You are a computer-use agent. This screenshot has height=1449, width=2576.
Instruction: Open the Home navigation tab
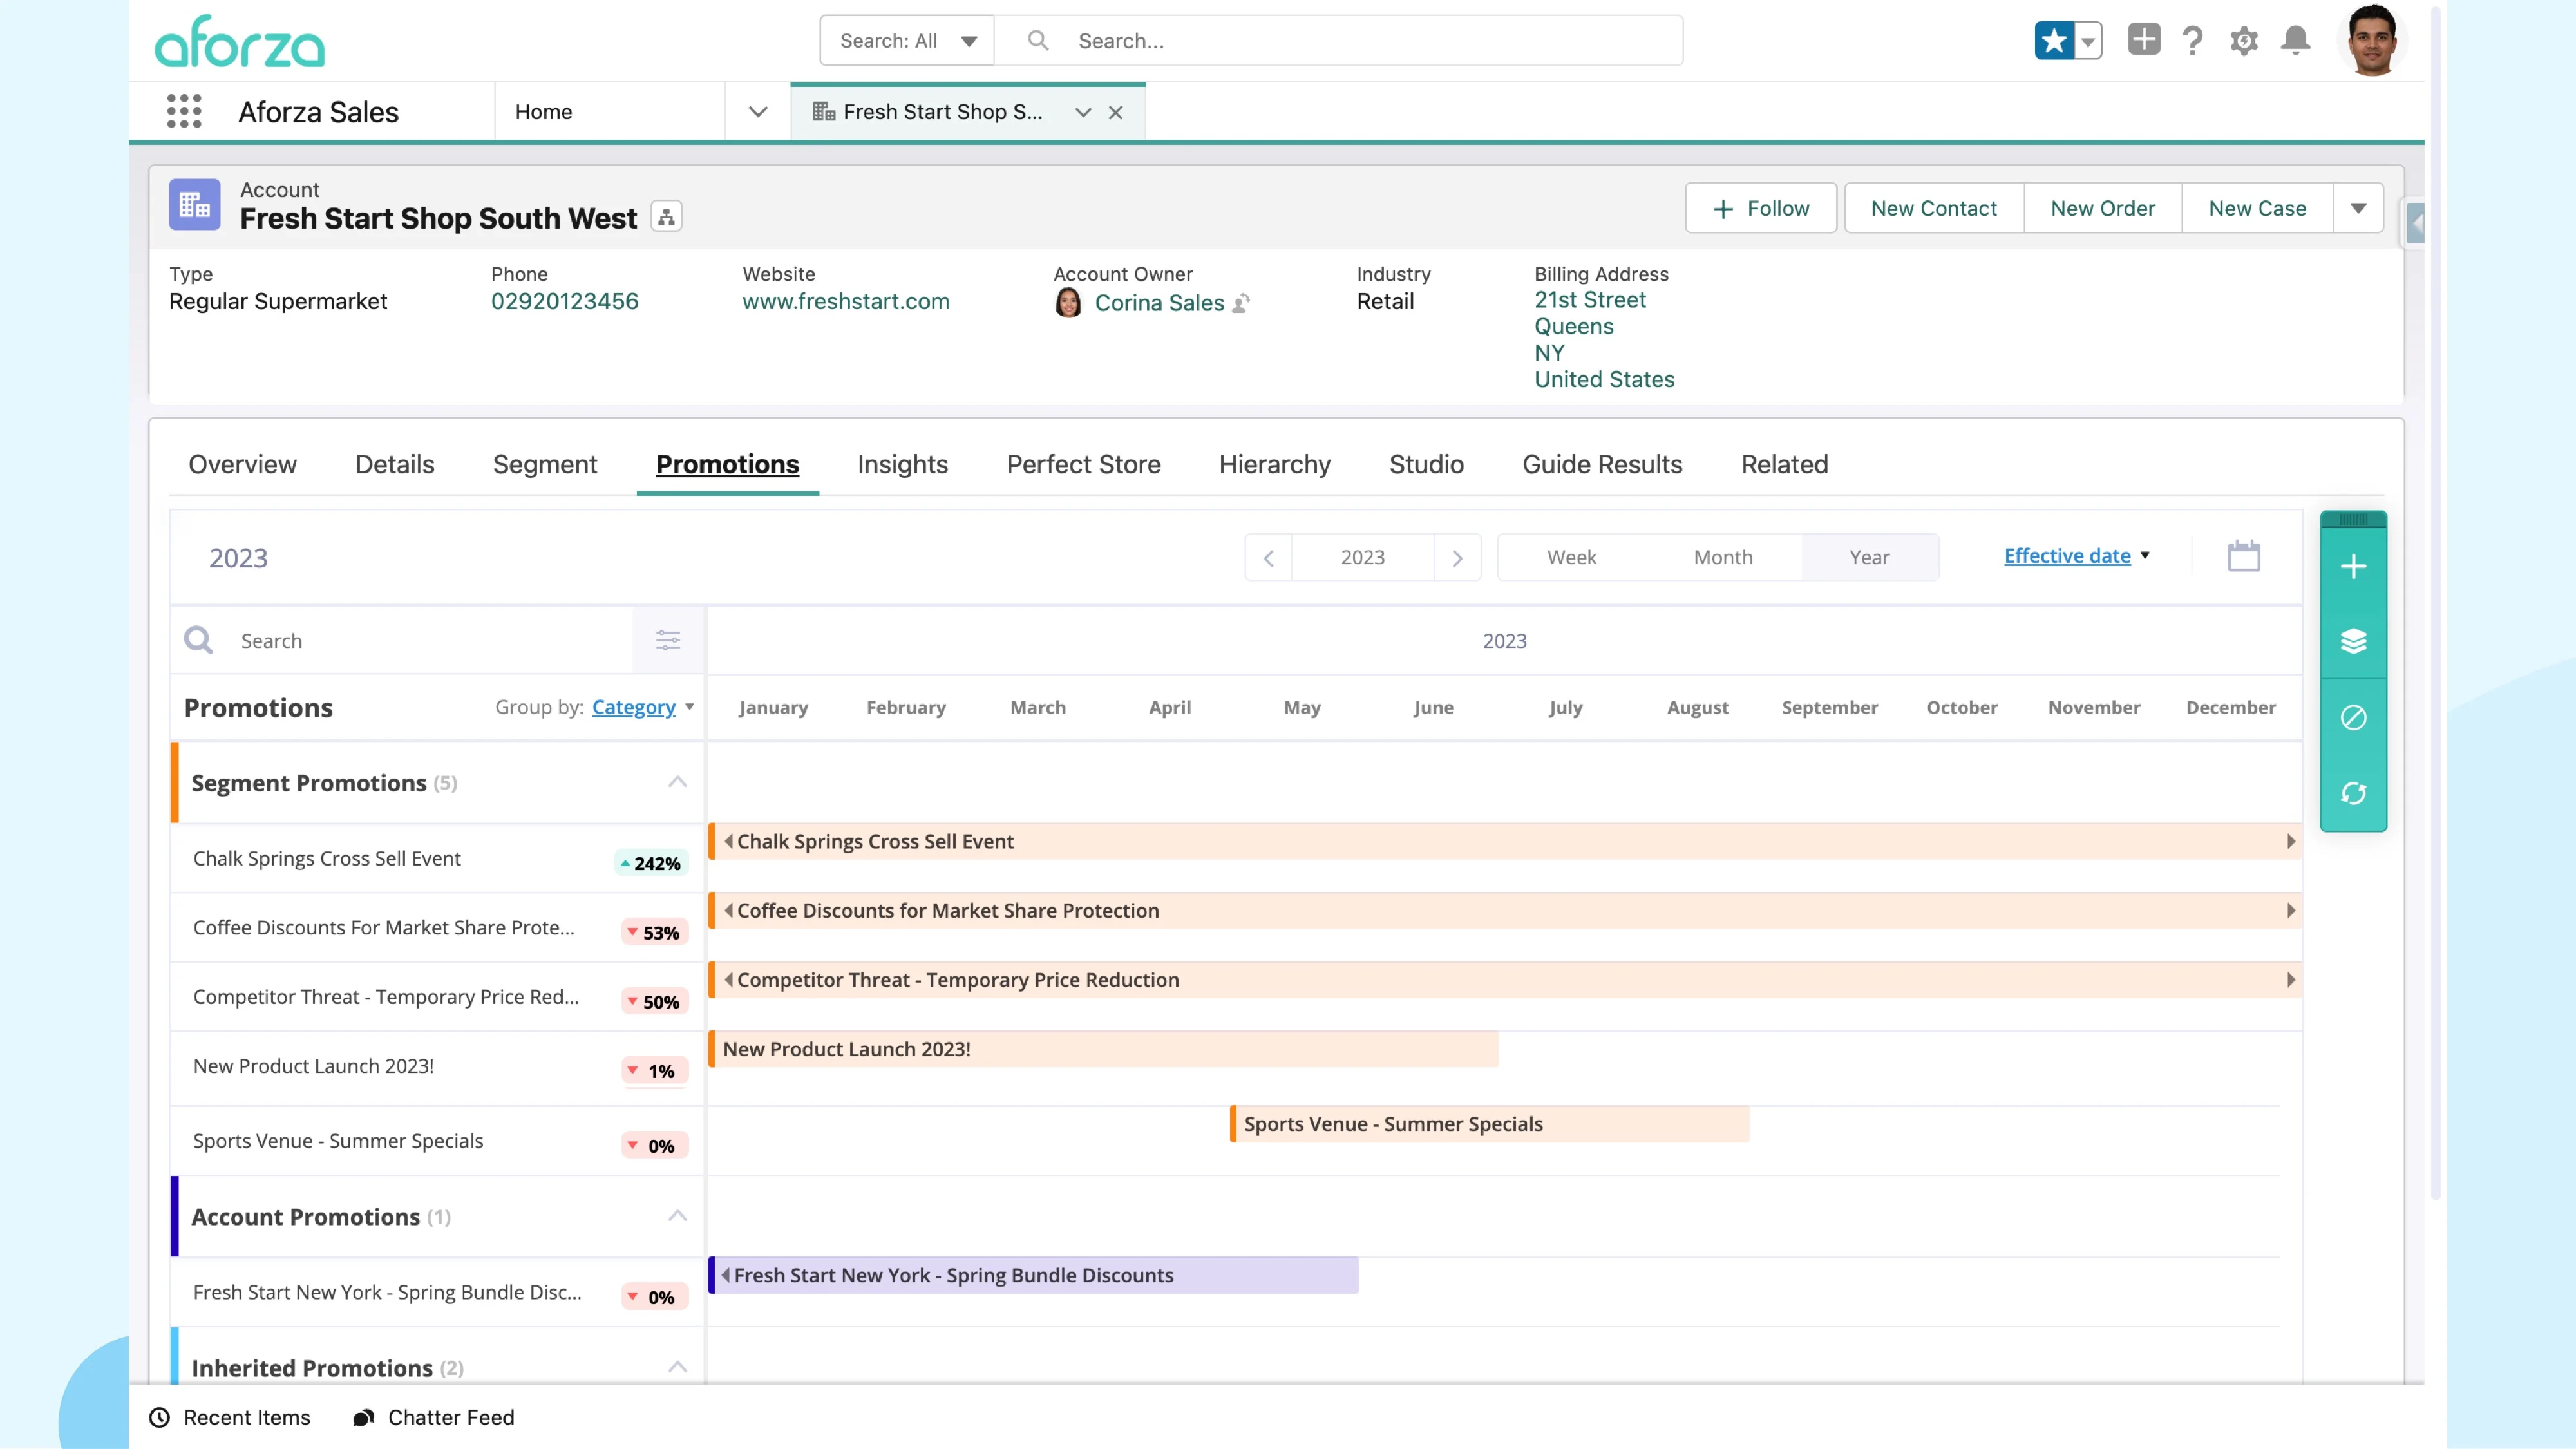(544, 112)
